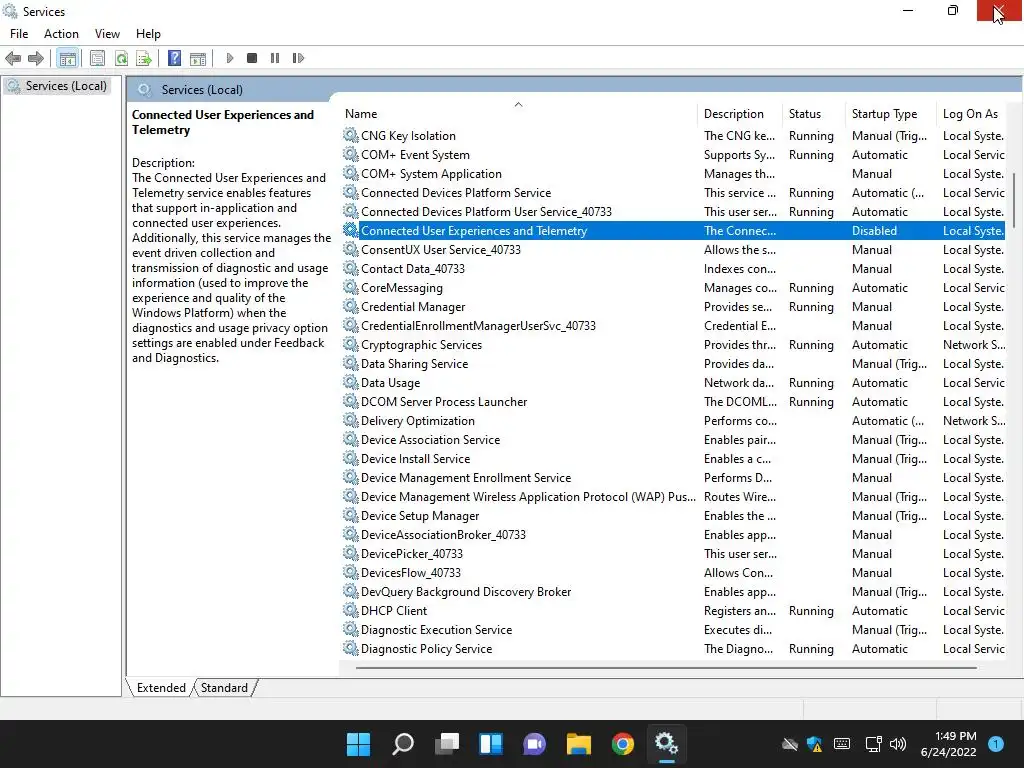The height and width of the screenshot is (768, 1024).
Task: Click the vertical scrollbar thumb
Action: [1014, 200]
